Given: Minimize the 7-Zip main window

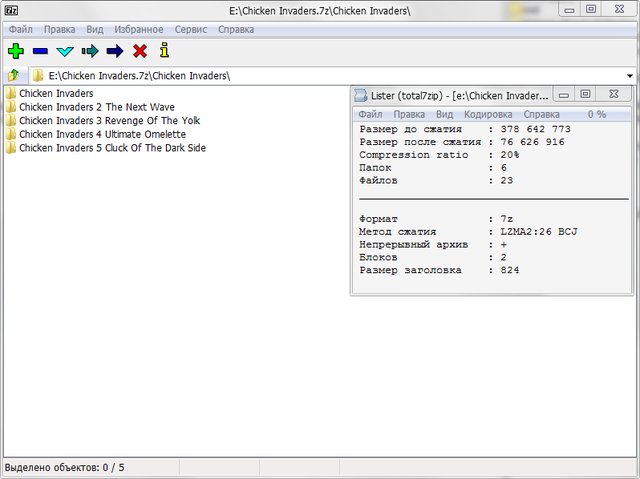Looking at the screenshot, I should pos(569,10).
